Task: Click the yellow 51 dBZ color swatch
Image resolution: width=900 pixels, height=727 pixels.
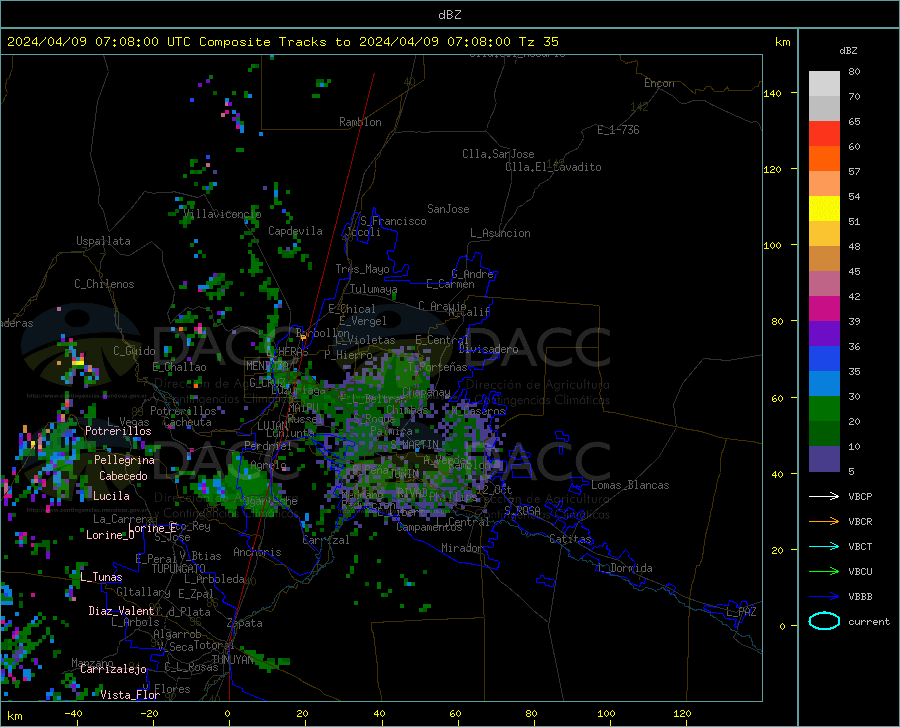Action: (824, 209)
